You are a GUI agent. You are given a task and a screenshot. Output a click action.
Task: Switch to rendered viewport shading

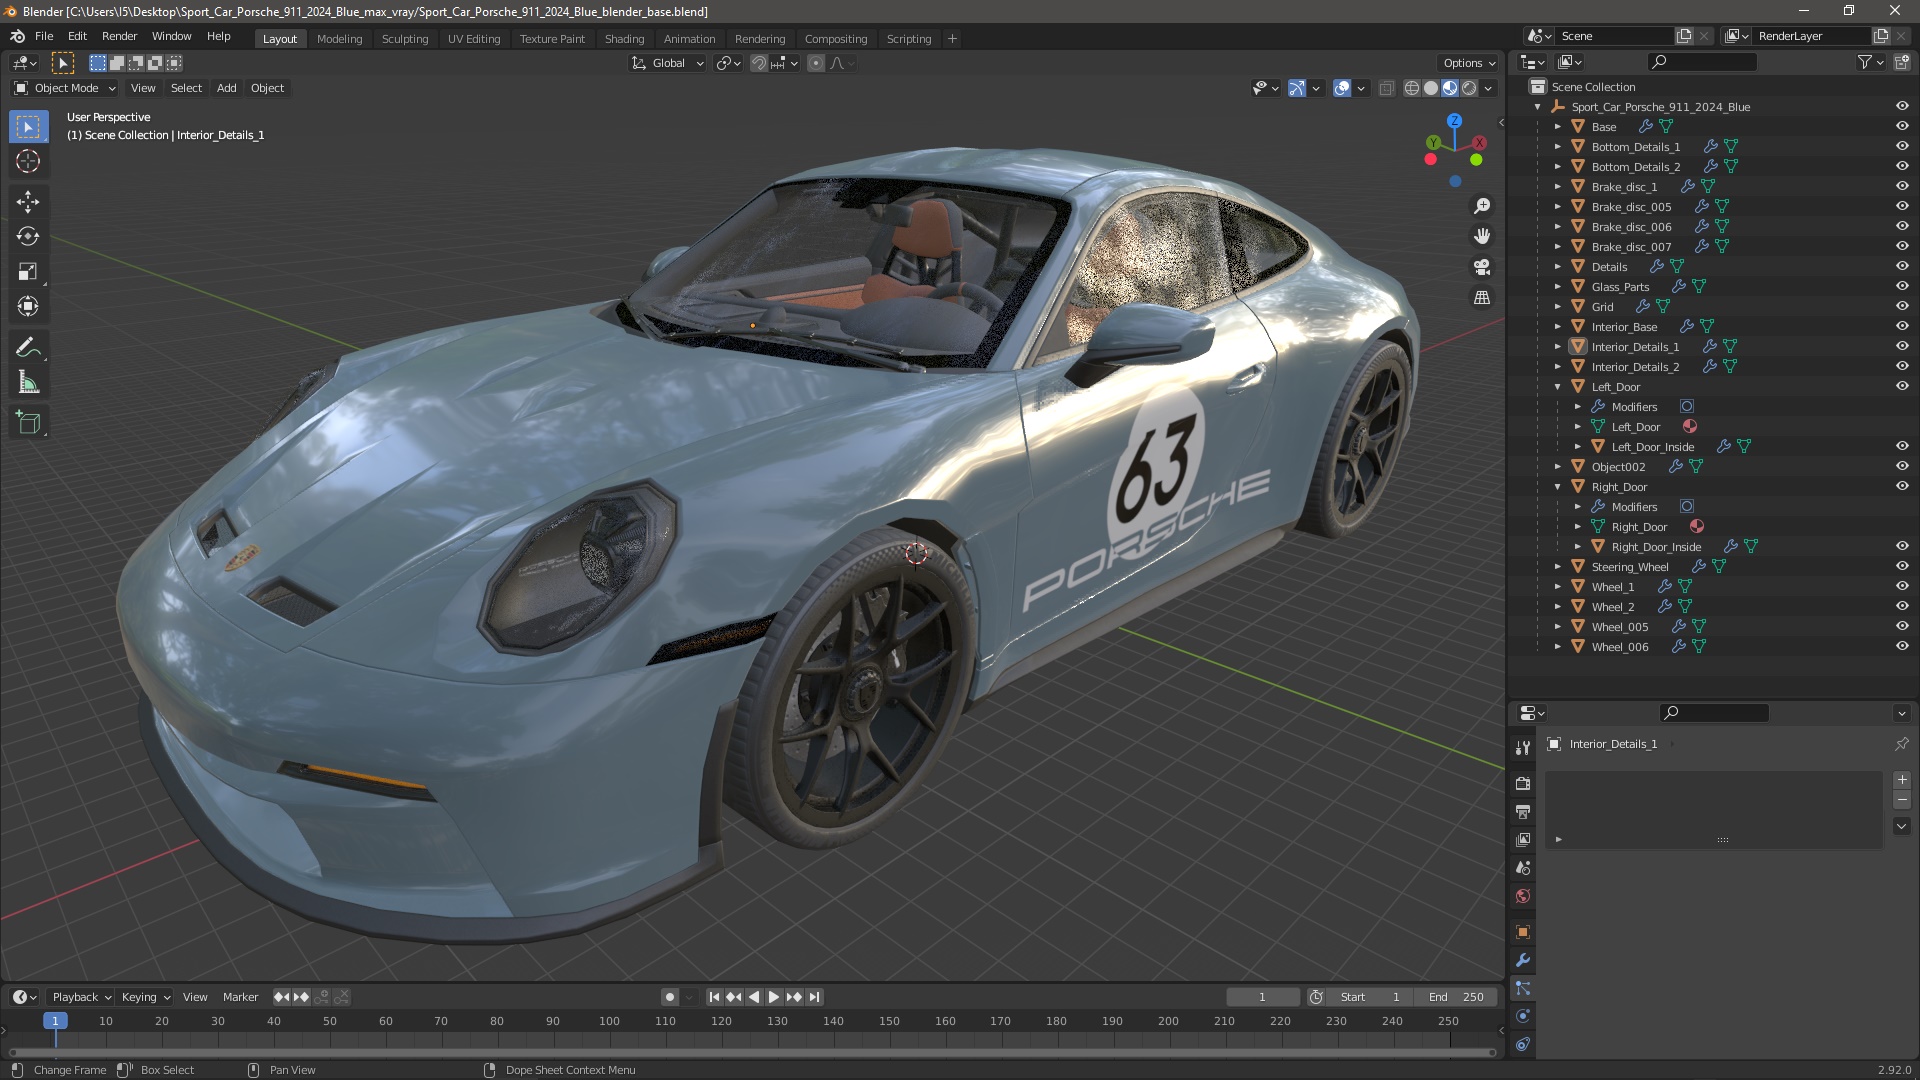pyautogui.click(x=1469, y=88)
